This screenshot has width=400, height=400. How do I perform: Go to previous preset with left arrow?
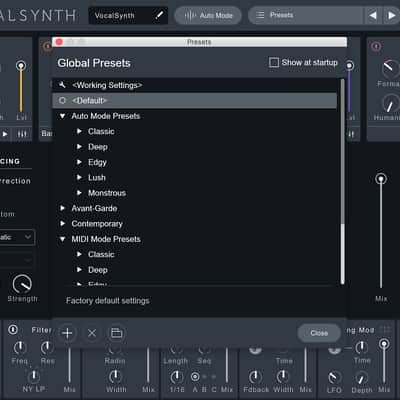[373, 15]
